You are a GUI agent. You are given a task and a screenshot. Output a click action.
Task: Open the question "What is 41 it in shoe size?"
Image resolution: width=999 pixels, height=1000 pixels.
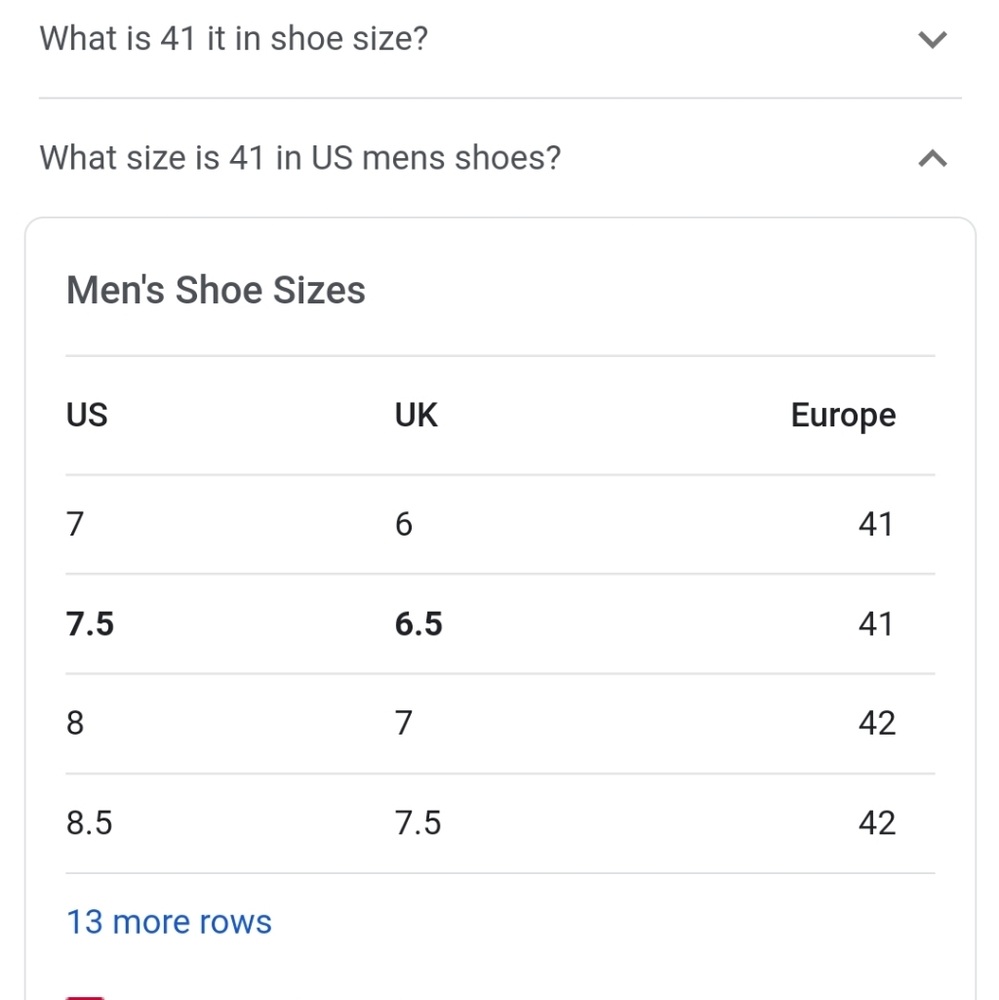[233, 38]
